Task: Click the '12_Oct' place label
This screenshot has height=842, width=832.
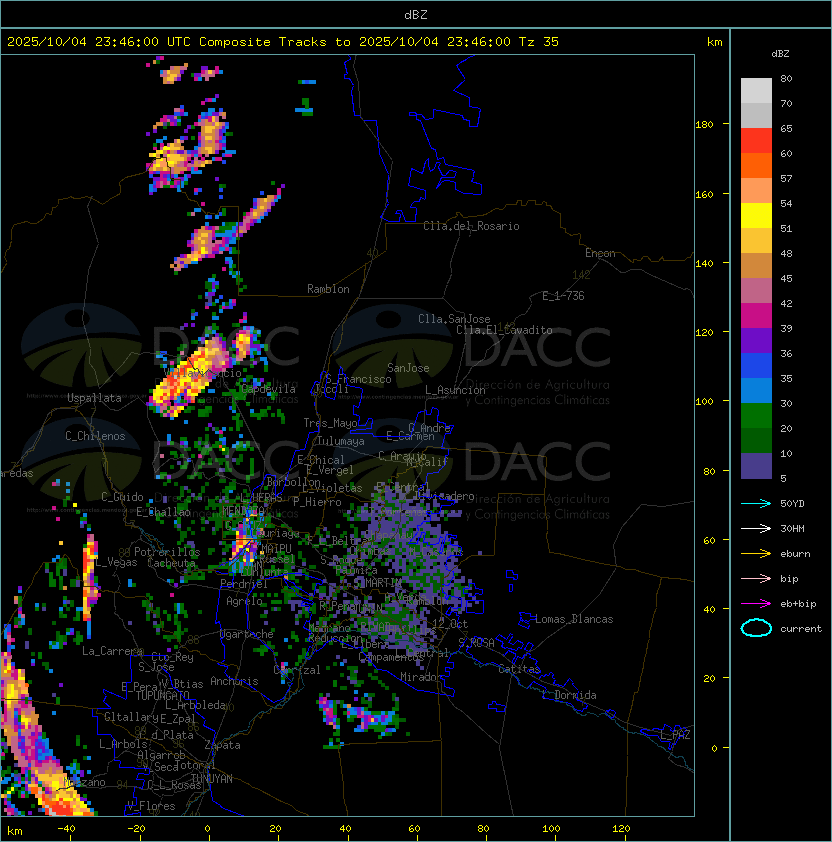Action: [450, 624]
